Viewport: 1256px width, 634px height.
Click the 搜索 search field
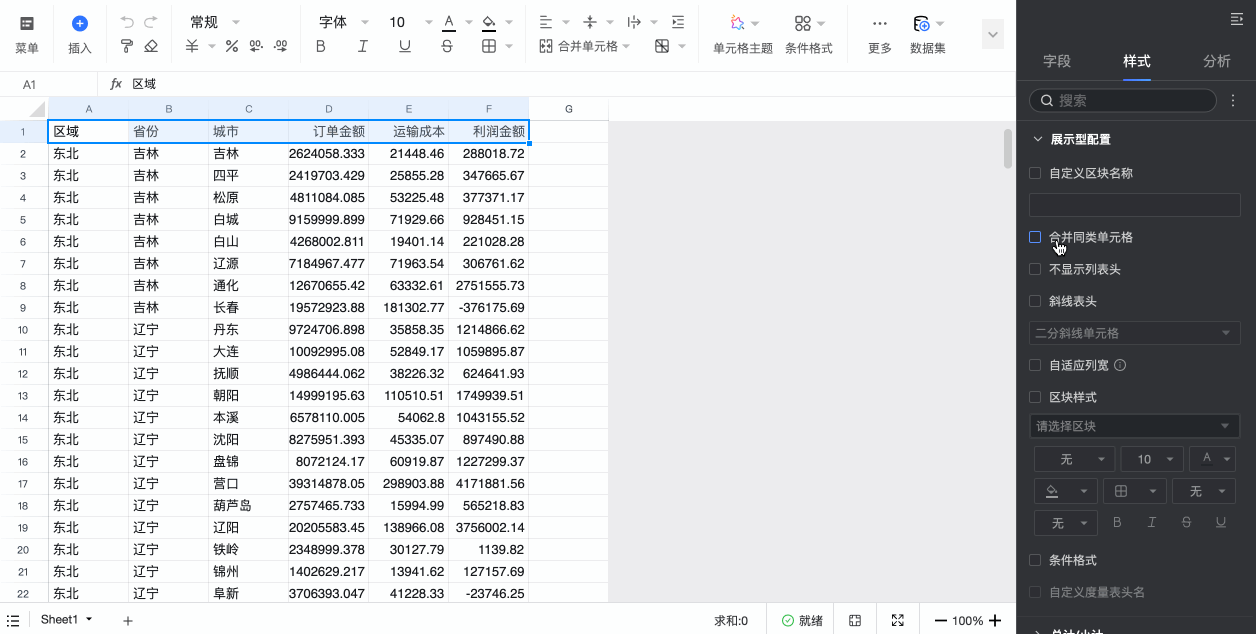pos(1123,100)
